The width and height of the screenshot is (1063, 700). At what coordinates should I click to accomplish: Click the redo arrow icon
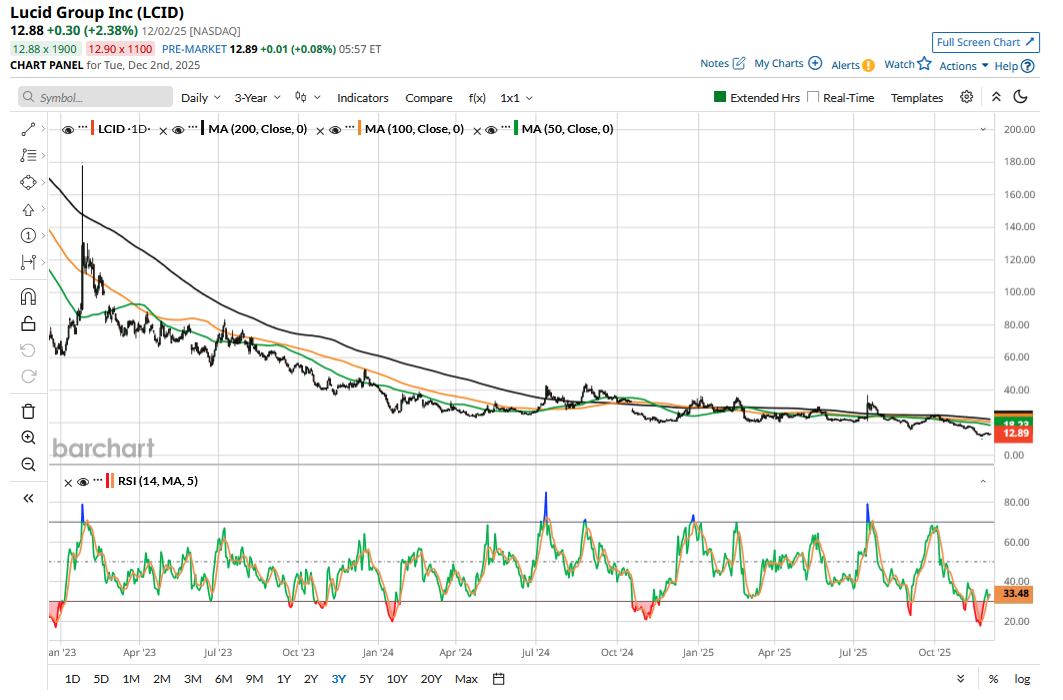[28, 376]
